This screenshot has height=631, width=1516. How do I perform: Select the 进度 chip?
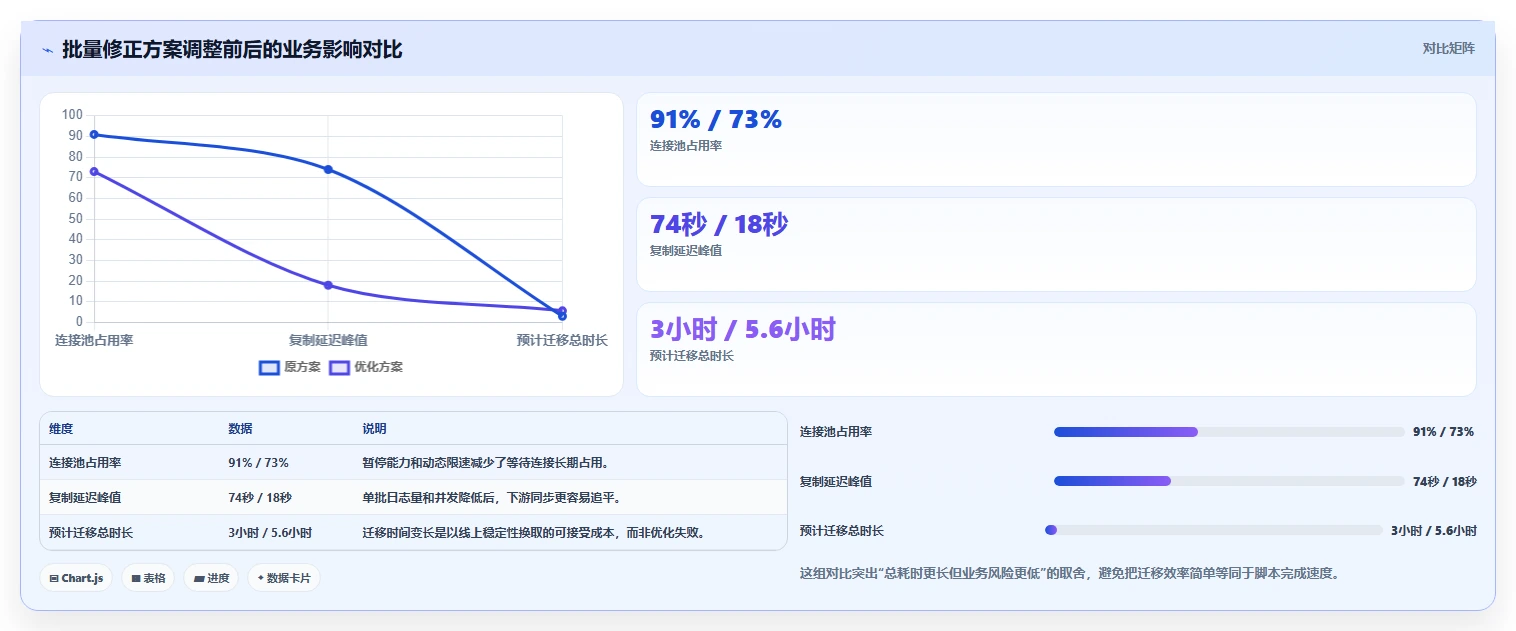(211, 578)
